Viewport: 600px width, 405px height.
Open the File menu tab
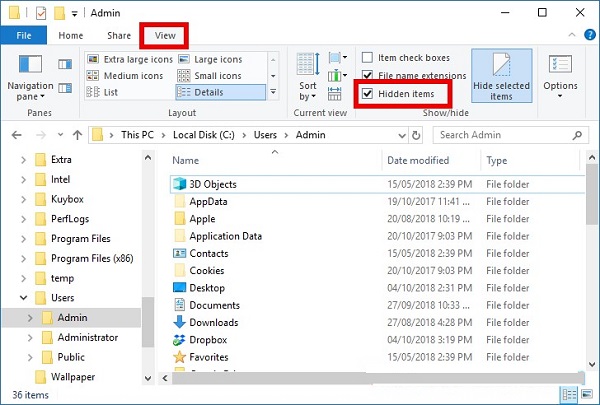tap(22, 35)
